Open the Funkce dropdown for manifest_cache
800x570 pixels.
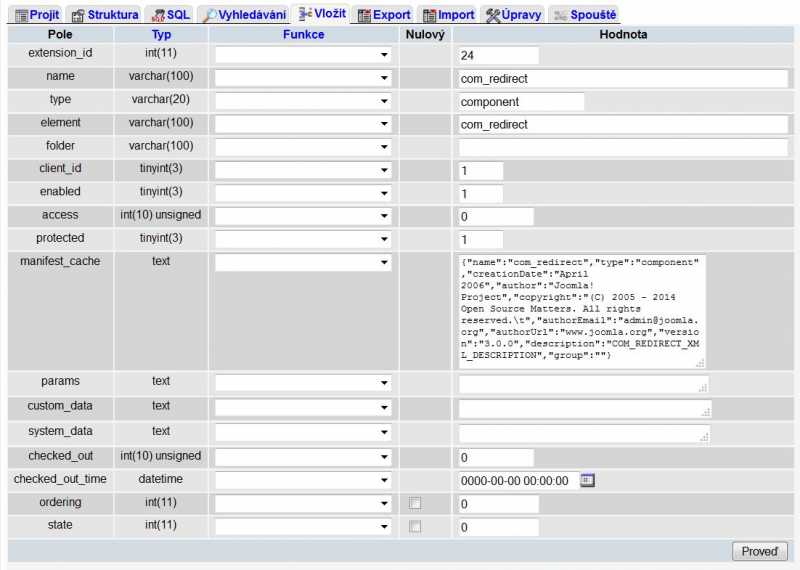(304, 263)
